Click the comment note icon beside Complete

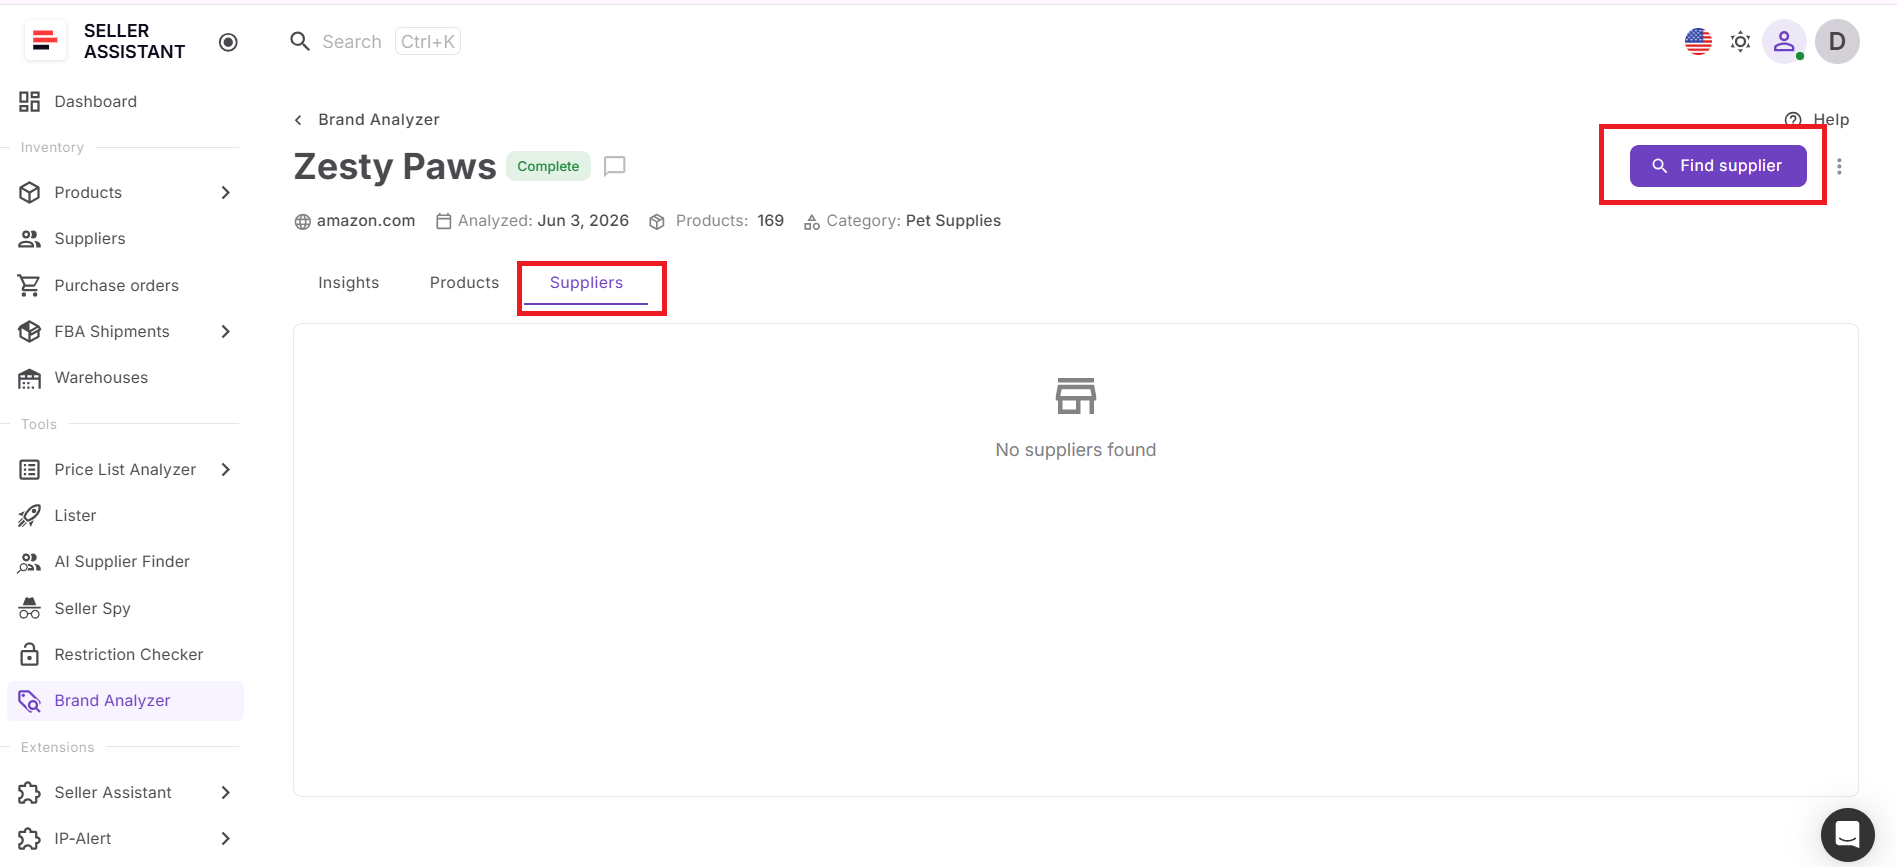[x=615, y=166]
